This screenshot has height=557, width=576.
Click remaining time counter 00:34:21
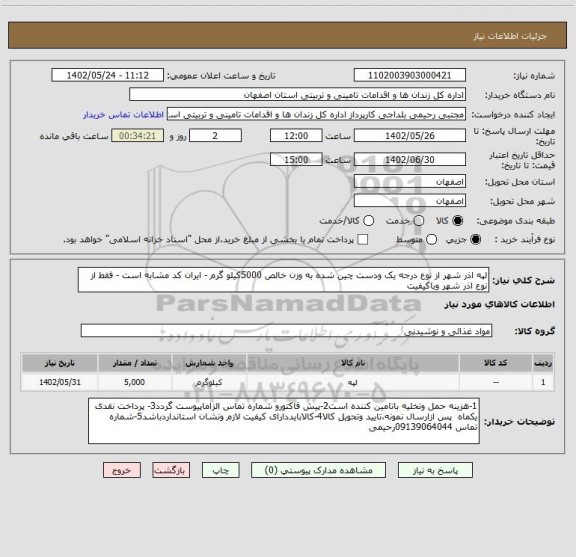pos(137,136)
